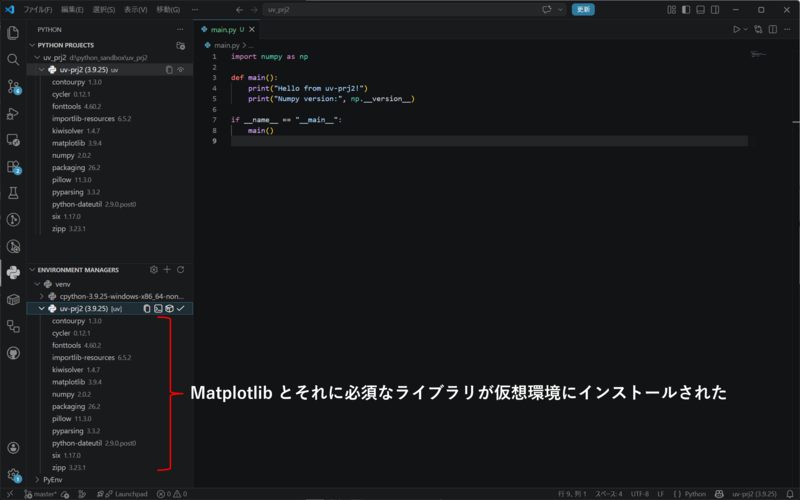This screenshot has height=500, width=800.
Task: Click the notifications bell in status bar
Action: pyautogui.click(x=790, y=494)
